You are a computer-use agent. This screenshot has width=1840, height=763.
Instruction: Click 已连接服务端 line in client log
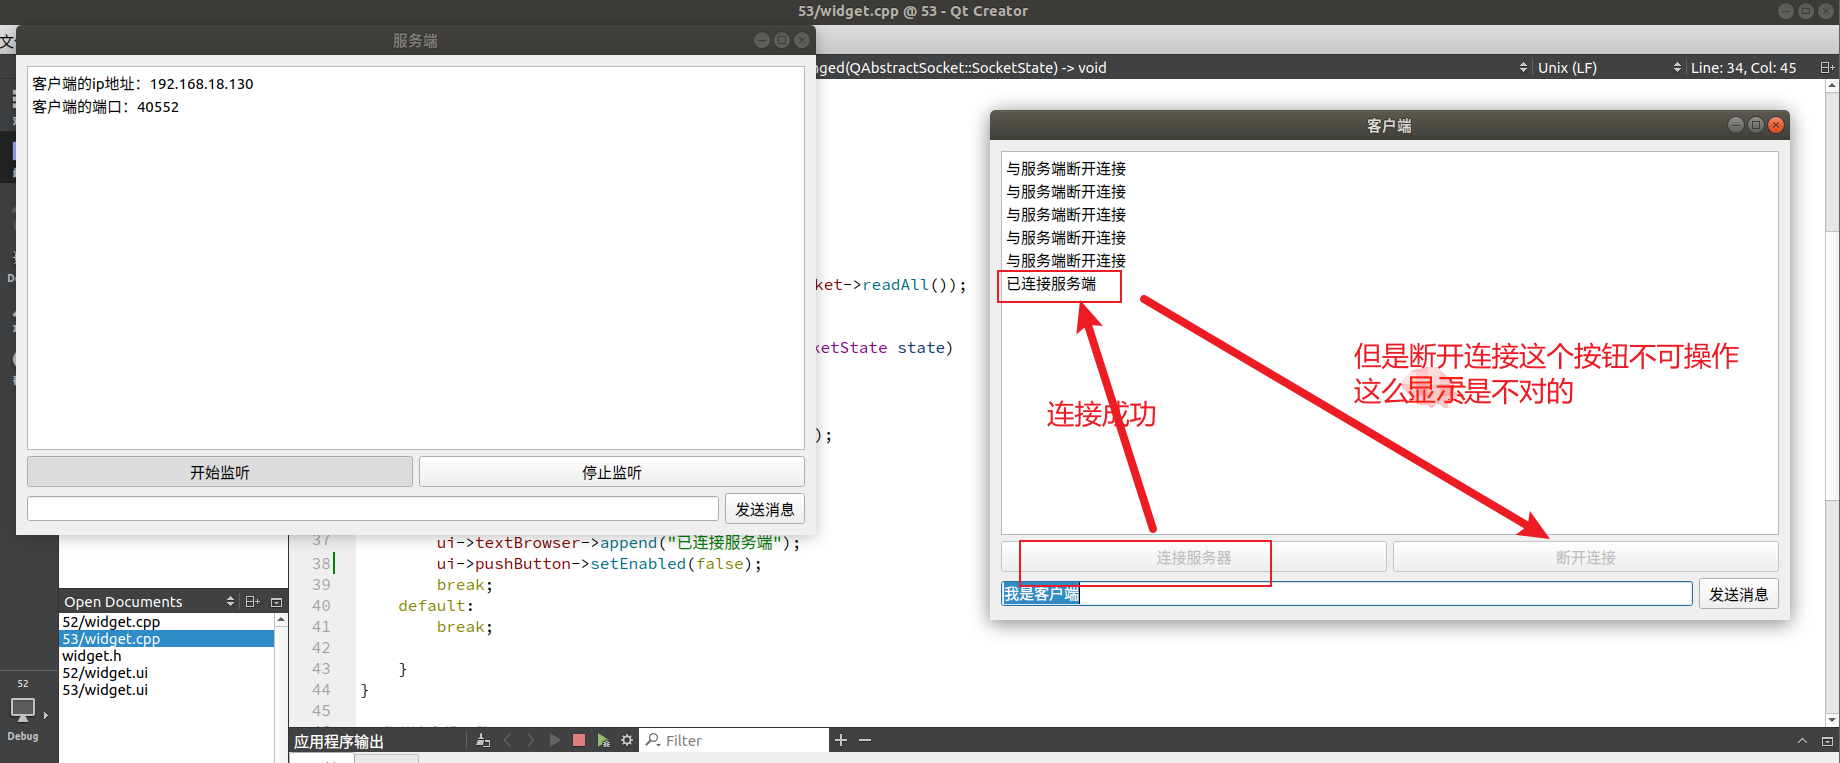tap(1051, 284)
